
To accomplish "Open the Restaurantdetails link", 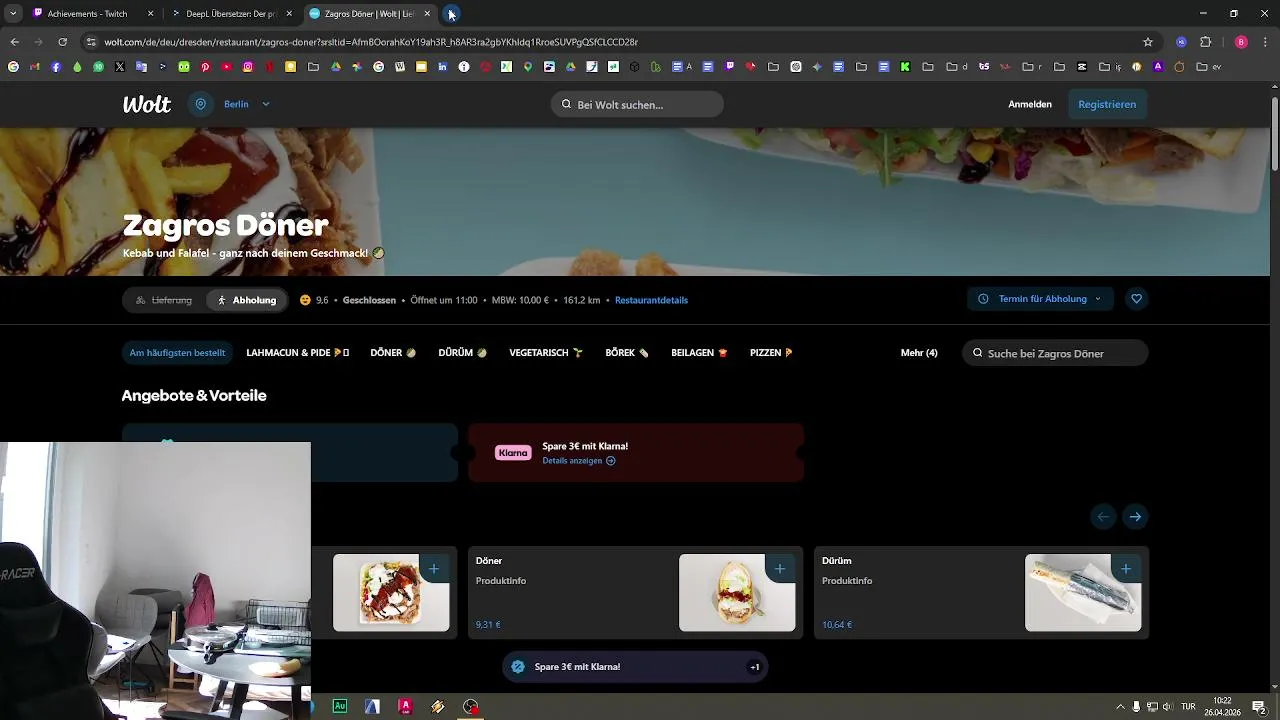I will click(651, 300).
